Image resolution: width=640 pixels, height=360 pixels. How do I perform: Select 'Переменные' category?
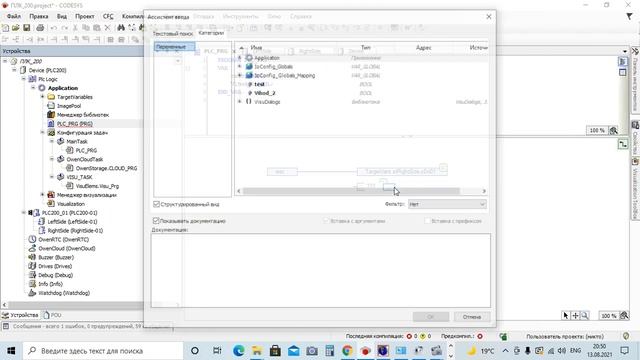(x=174, y=47)
